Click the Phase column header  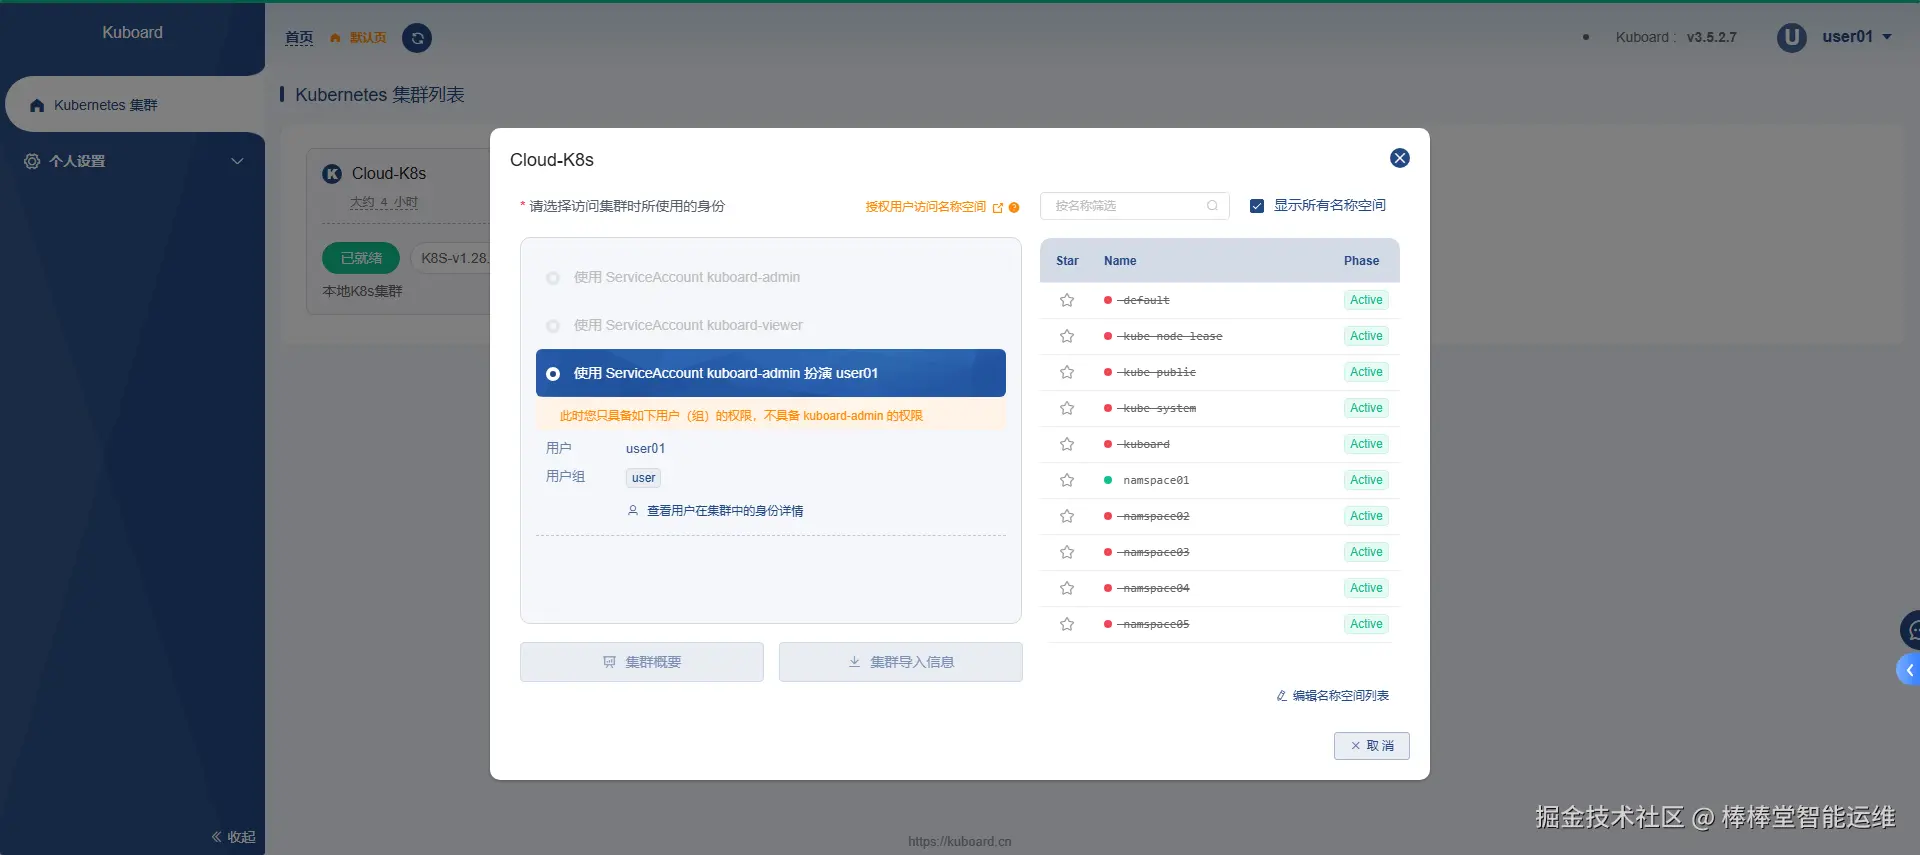1361,261
